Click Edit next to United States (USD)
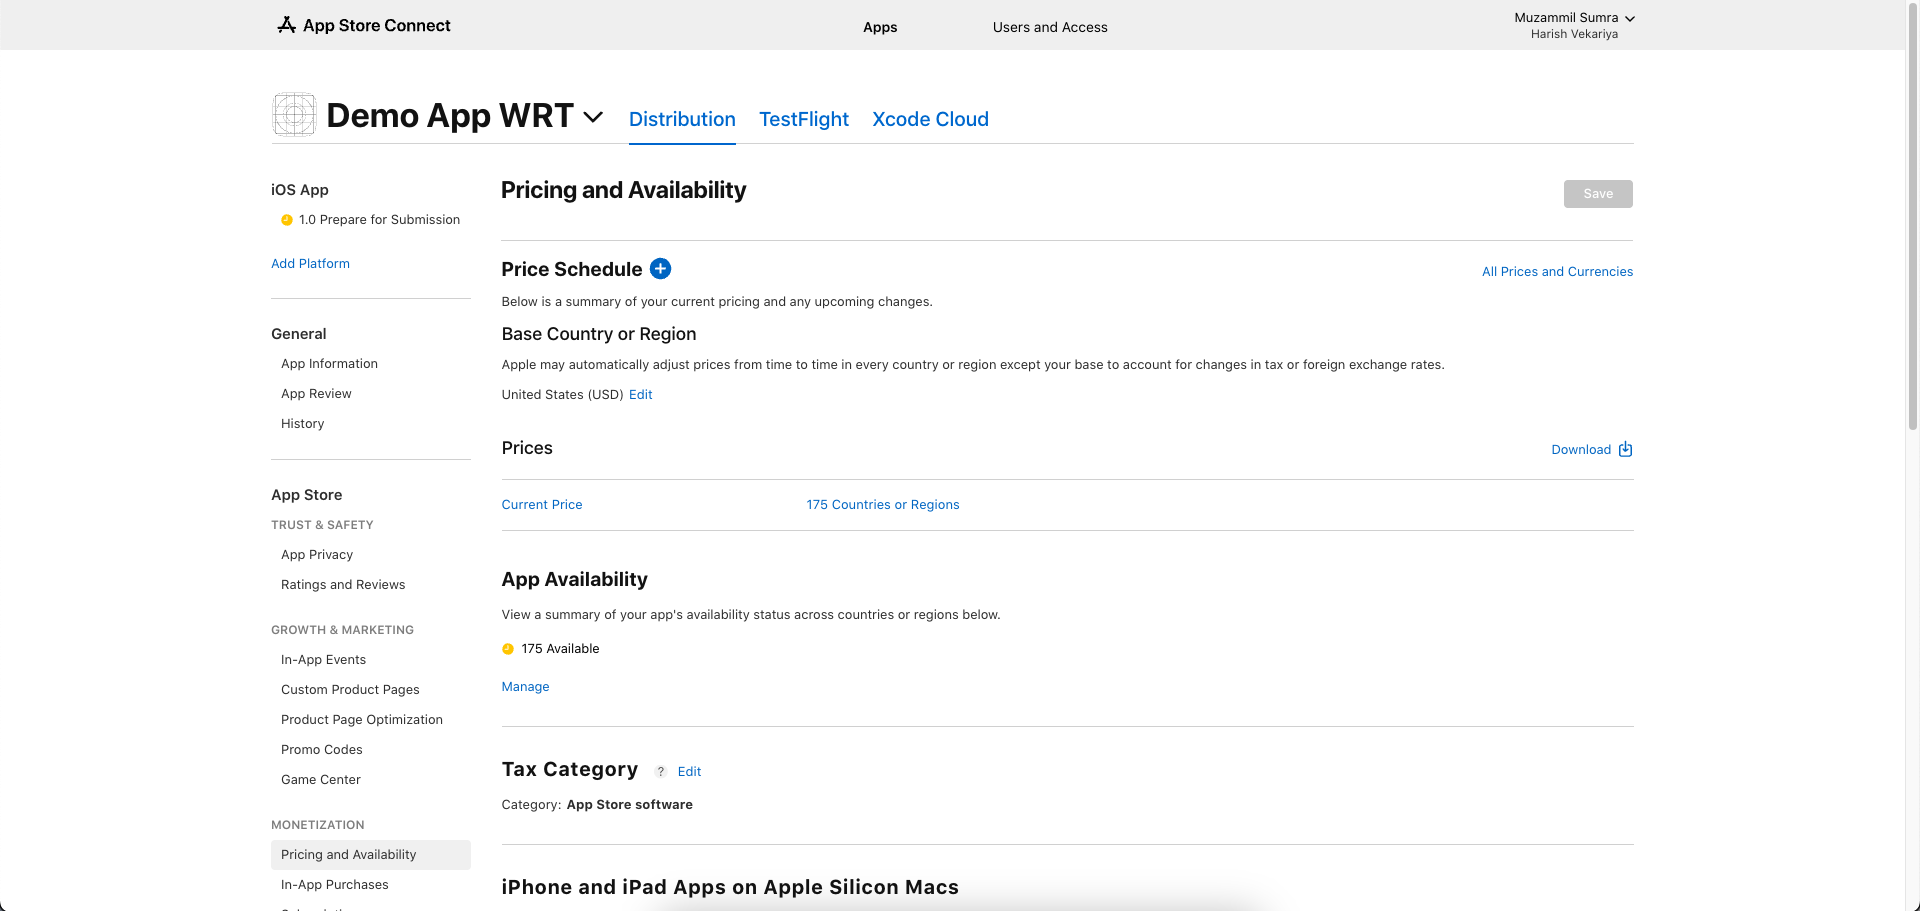Image resolution: width=1920 pixels, height=911 pixels. point(641,395)
